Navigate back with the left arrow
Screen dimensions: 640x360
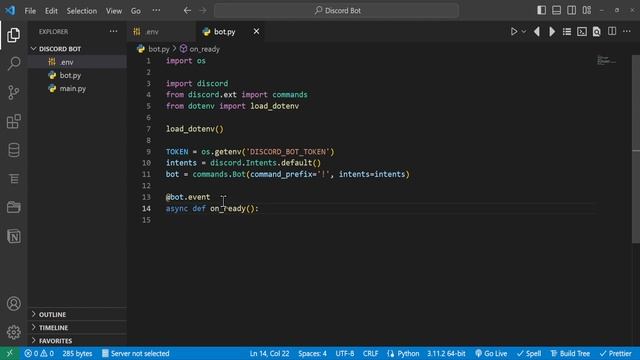[187, 11]
